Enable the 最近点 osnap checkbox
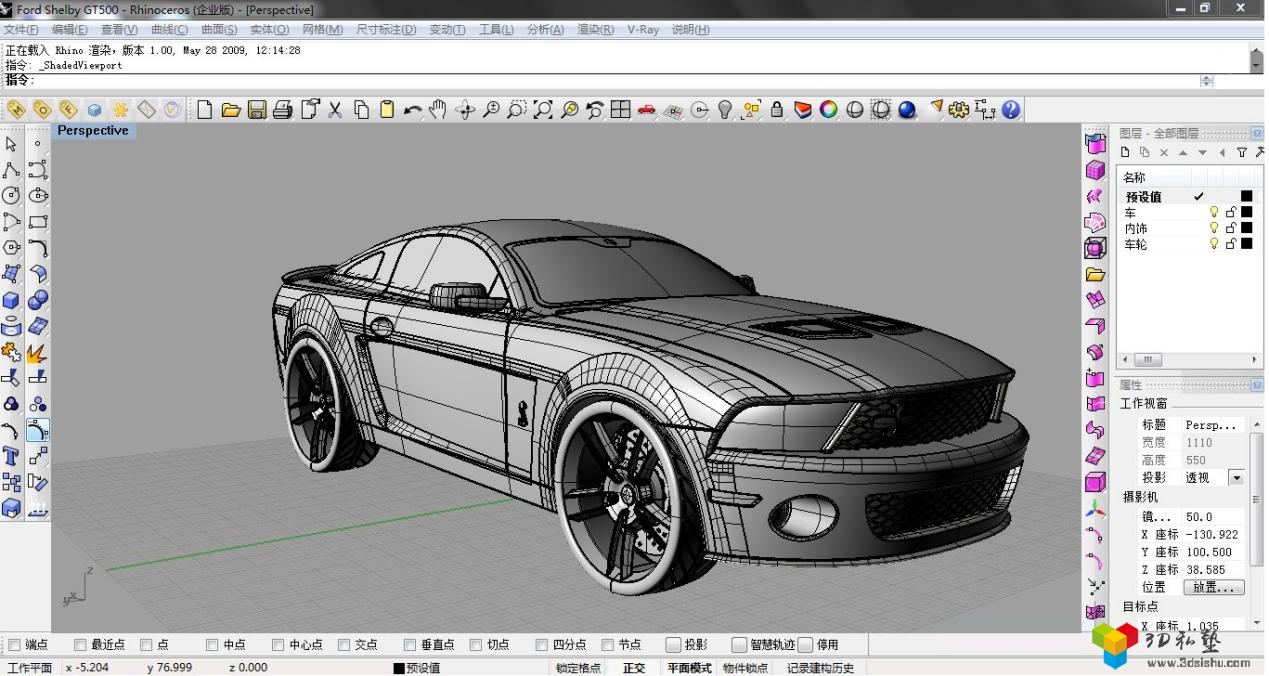 click(80, 645)
